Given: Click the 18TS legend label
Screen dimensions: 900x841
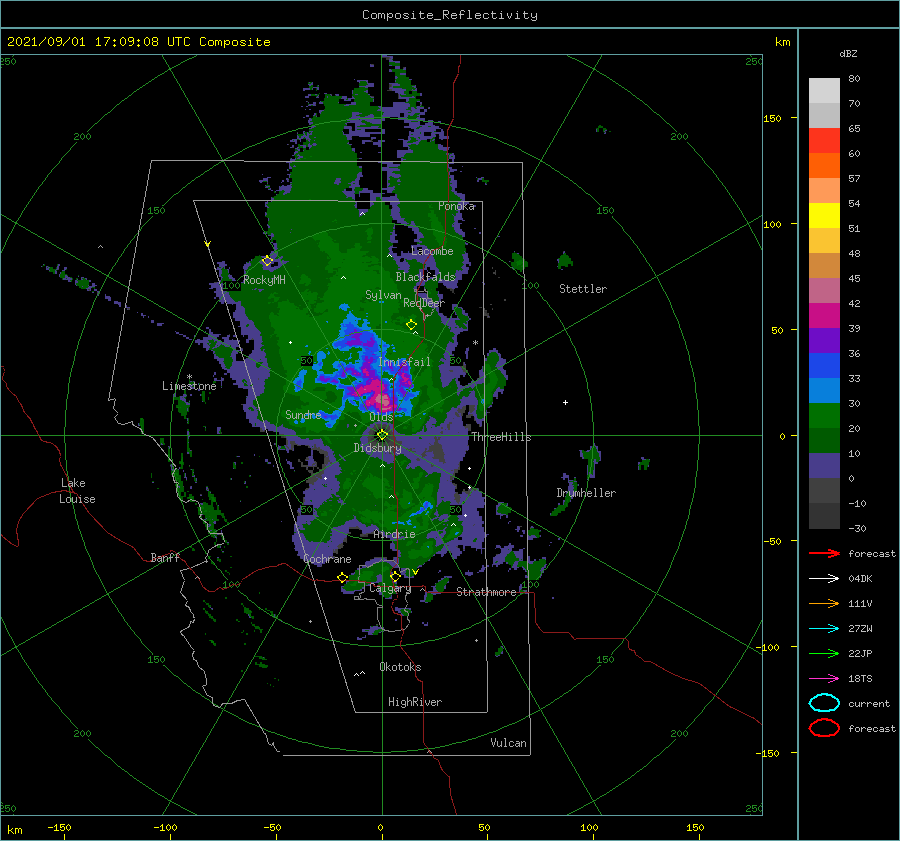Looking at the screenshot, I should pos(860,679).
